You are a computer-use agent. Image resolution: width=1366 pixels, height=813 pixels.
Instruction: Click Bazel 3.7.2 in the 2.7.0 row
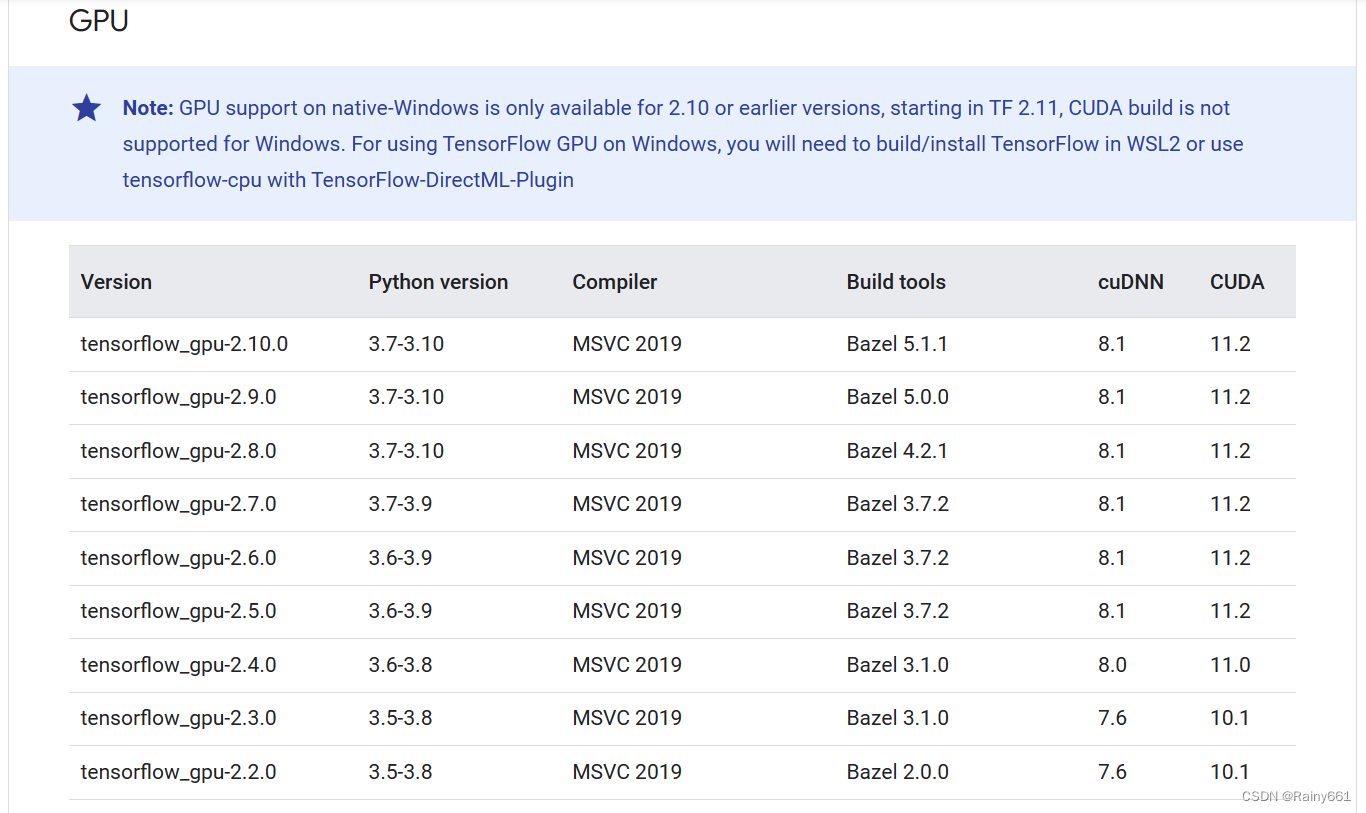click(898, 504)
